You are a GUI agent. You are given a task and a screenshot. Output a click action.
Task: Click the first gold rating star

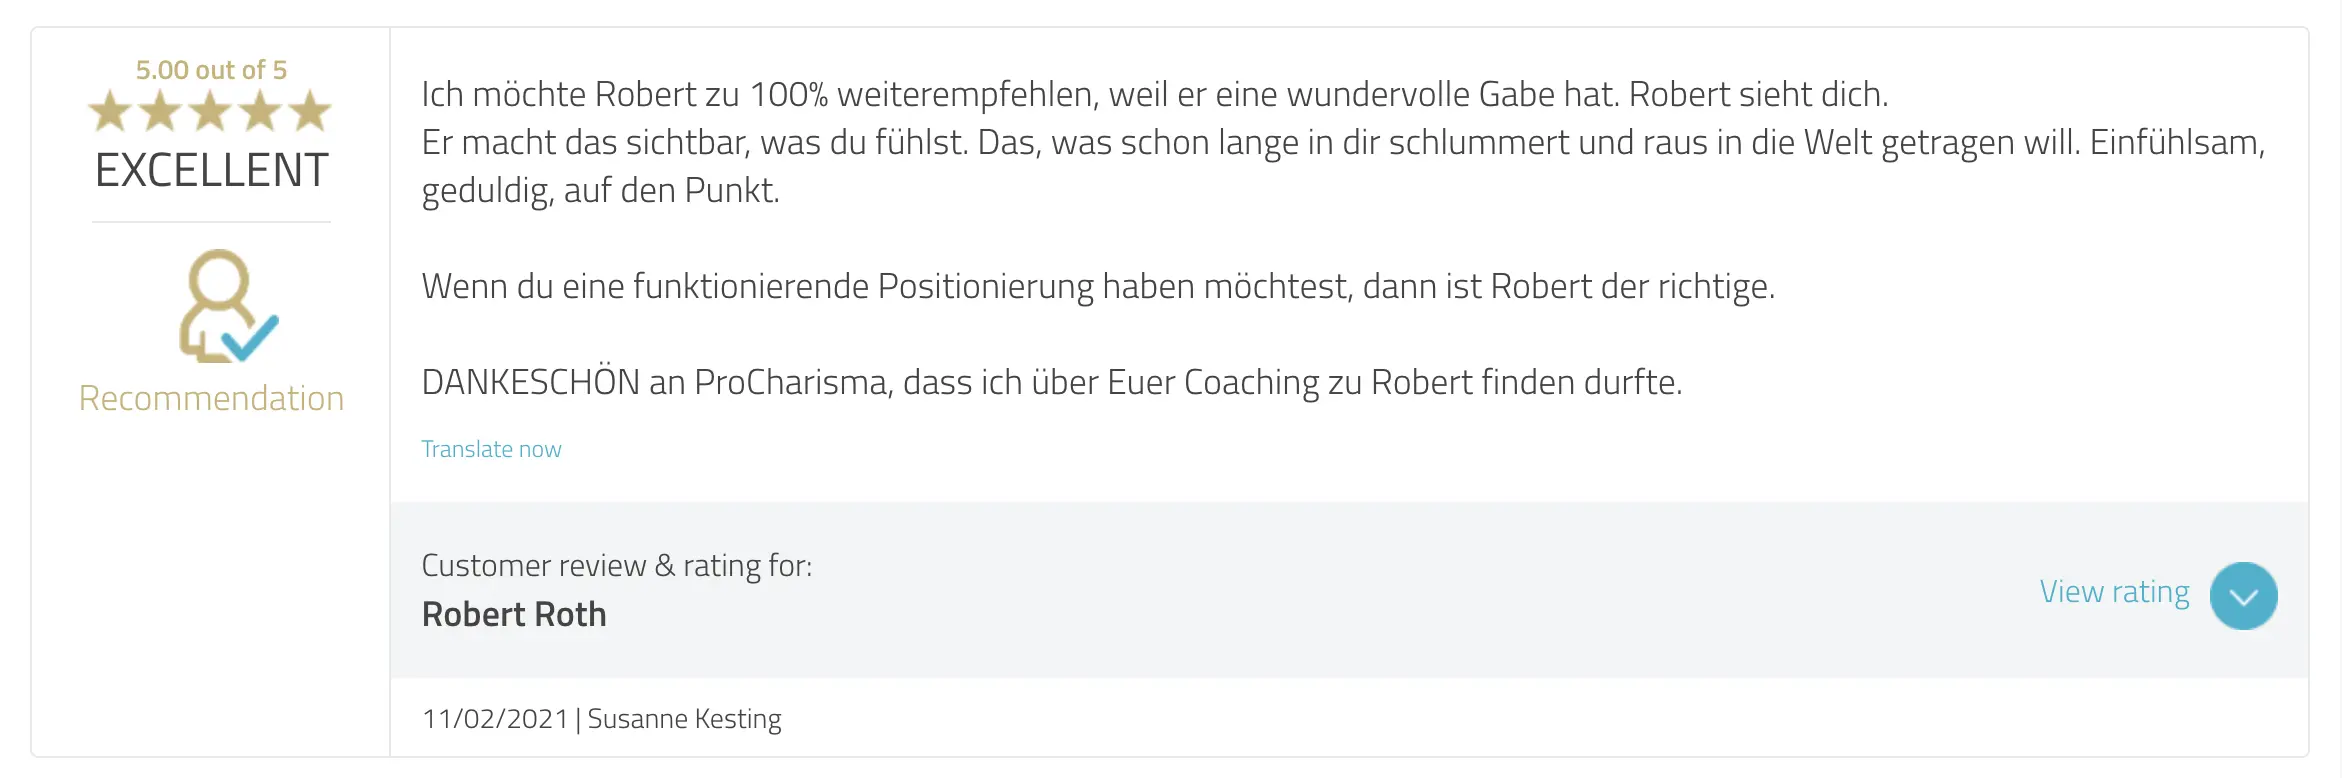[110, 111]
